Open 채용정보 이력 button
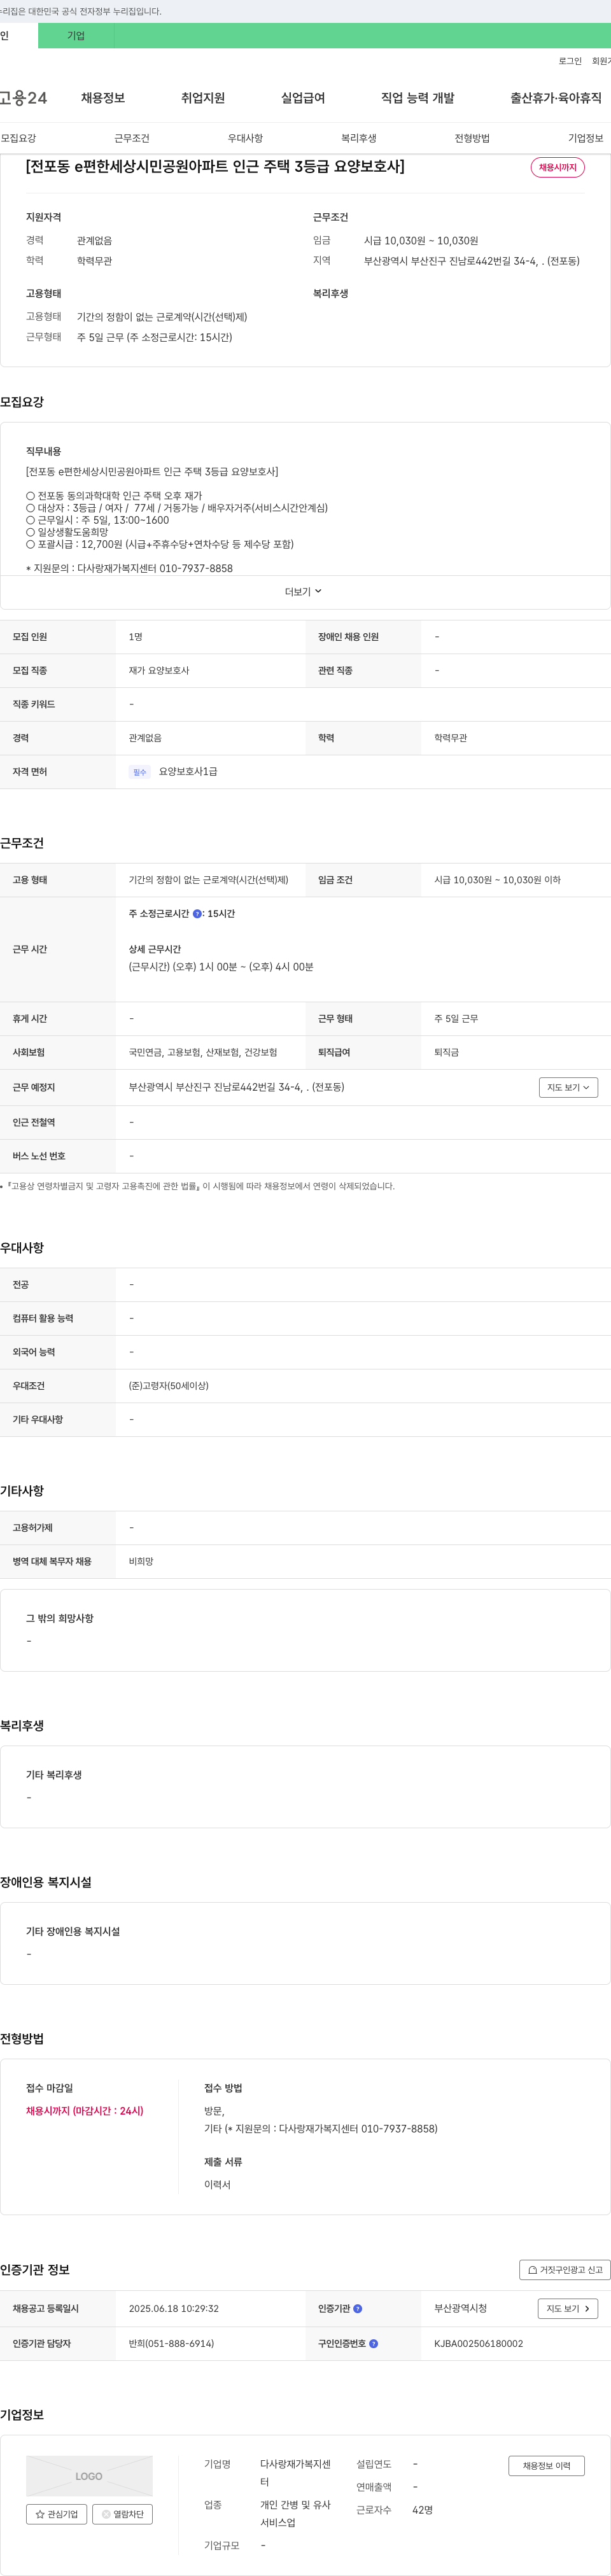Screen dimensions: 611x2576 click(546, 2466)
